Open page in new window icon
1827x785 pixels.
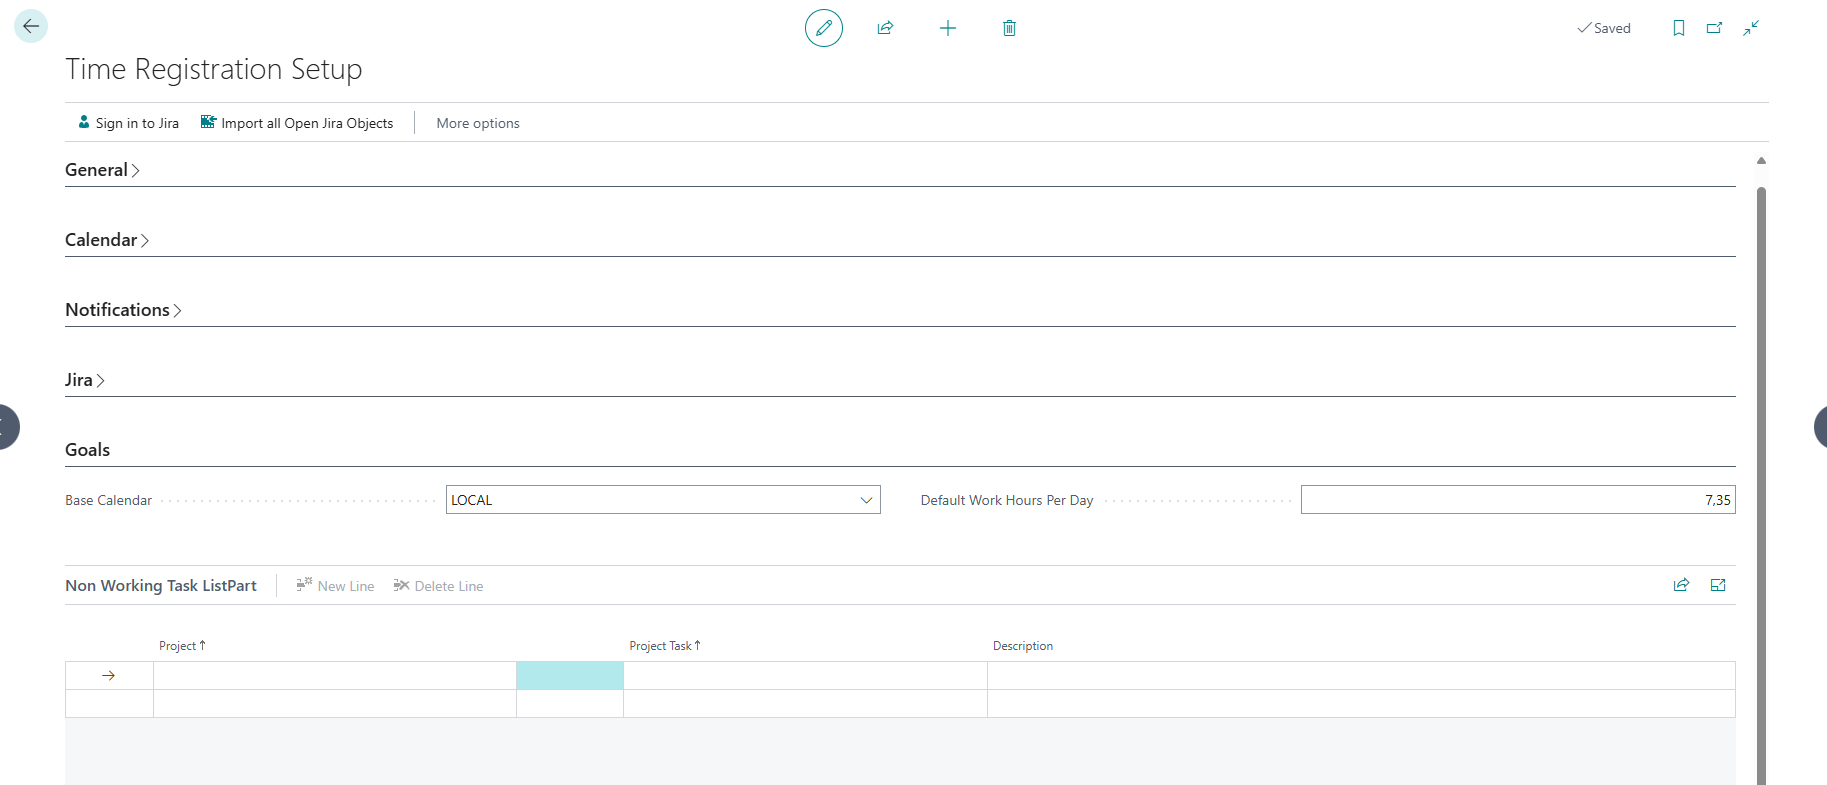(1714, 28)
